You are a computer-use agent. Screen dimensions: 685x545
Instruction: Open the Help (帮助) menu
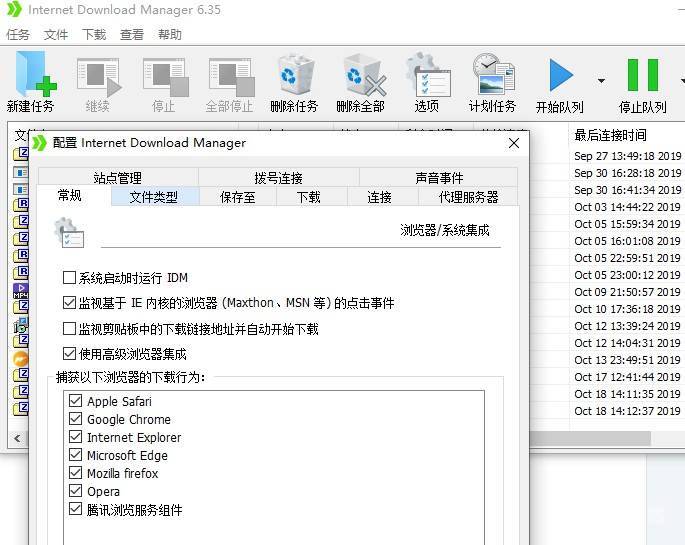[170, 34]
